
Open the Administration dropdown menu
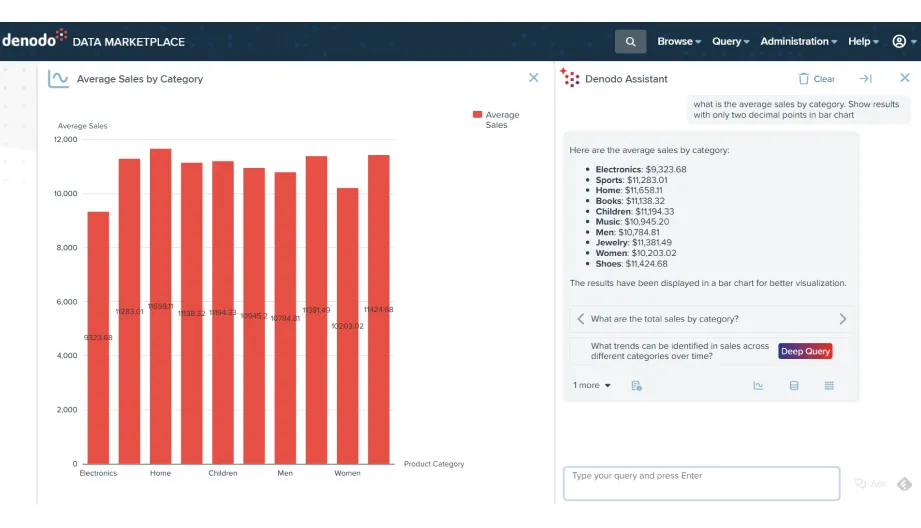click(798, 42)
